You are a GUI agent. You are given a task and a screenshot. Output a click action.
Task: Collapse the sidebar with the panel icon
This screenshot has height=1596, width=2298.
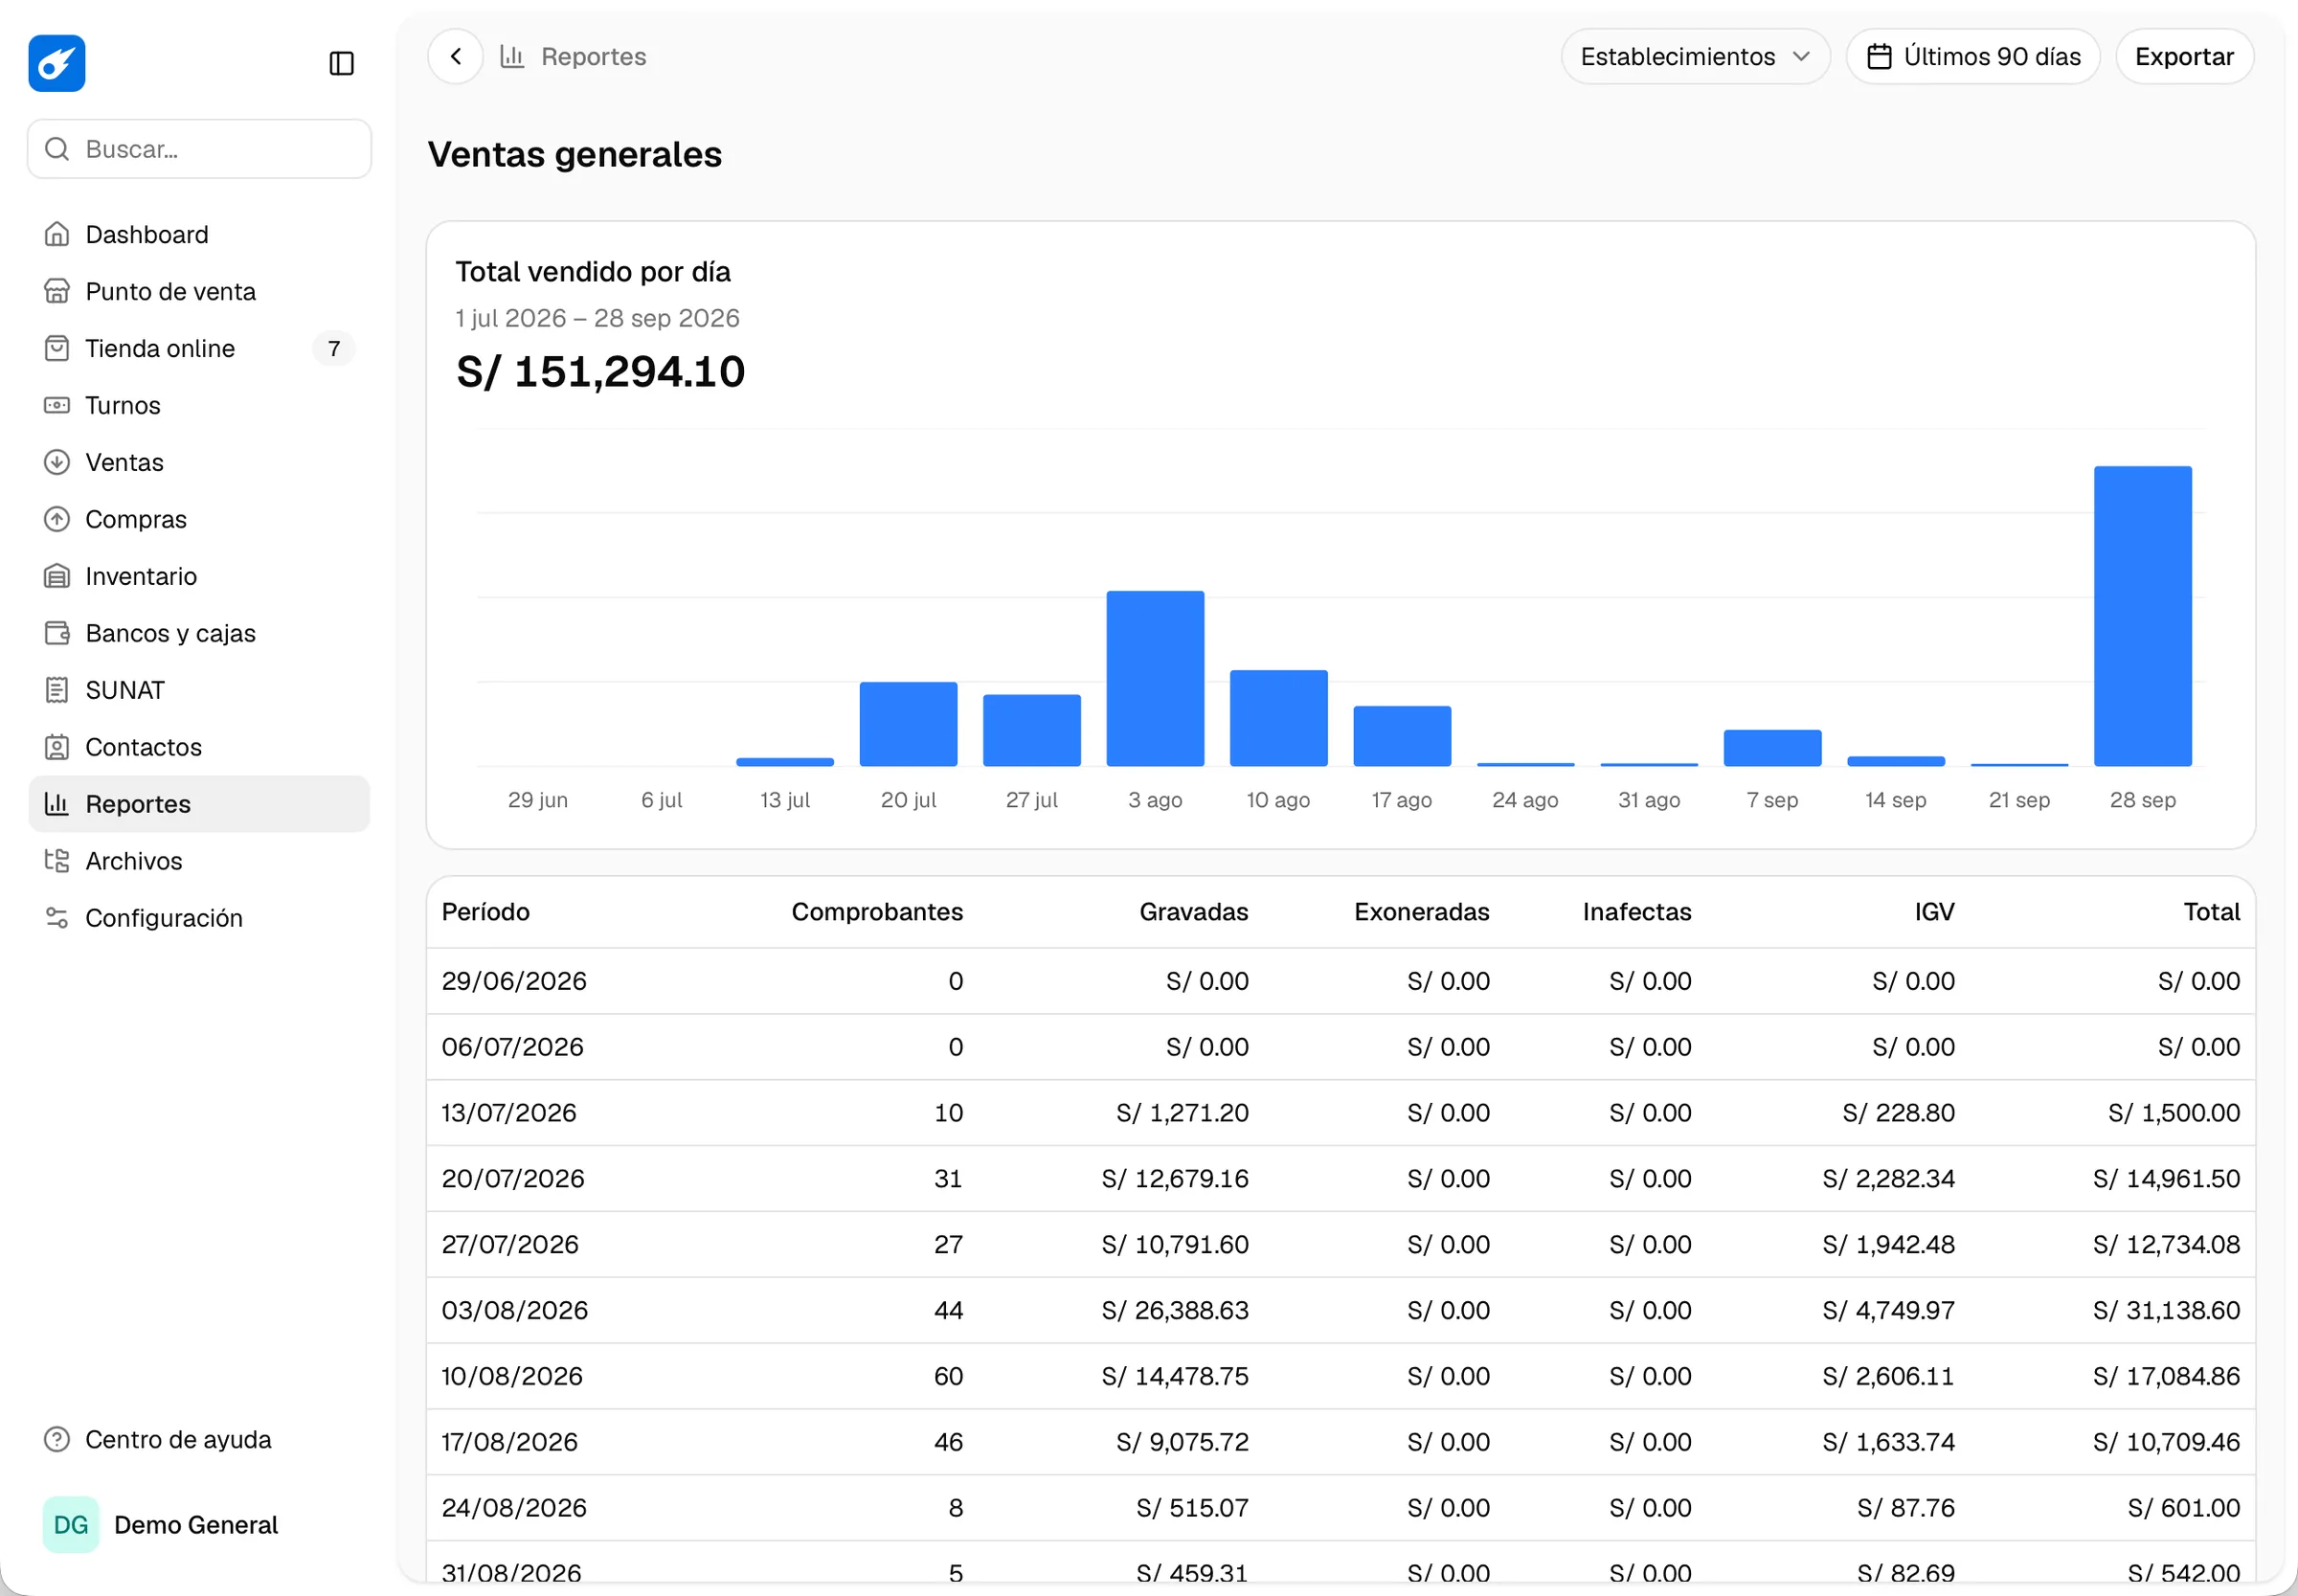click(342, 63)
